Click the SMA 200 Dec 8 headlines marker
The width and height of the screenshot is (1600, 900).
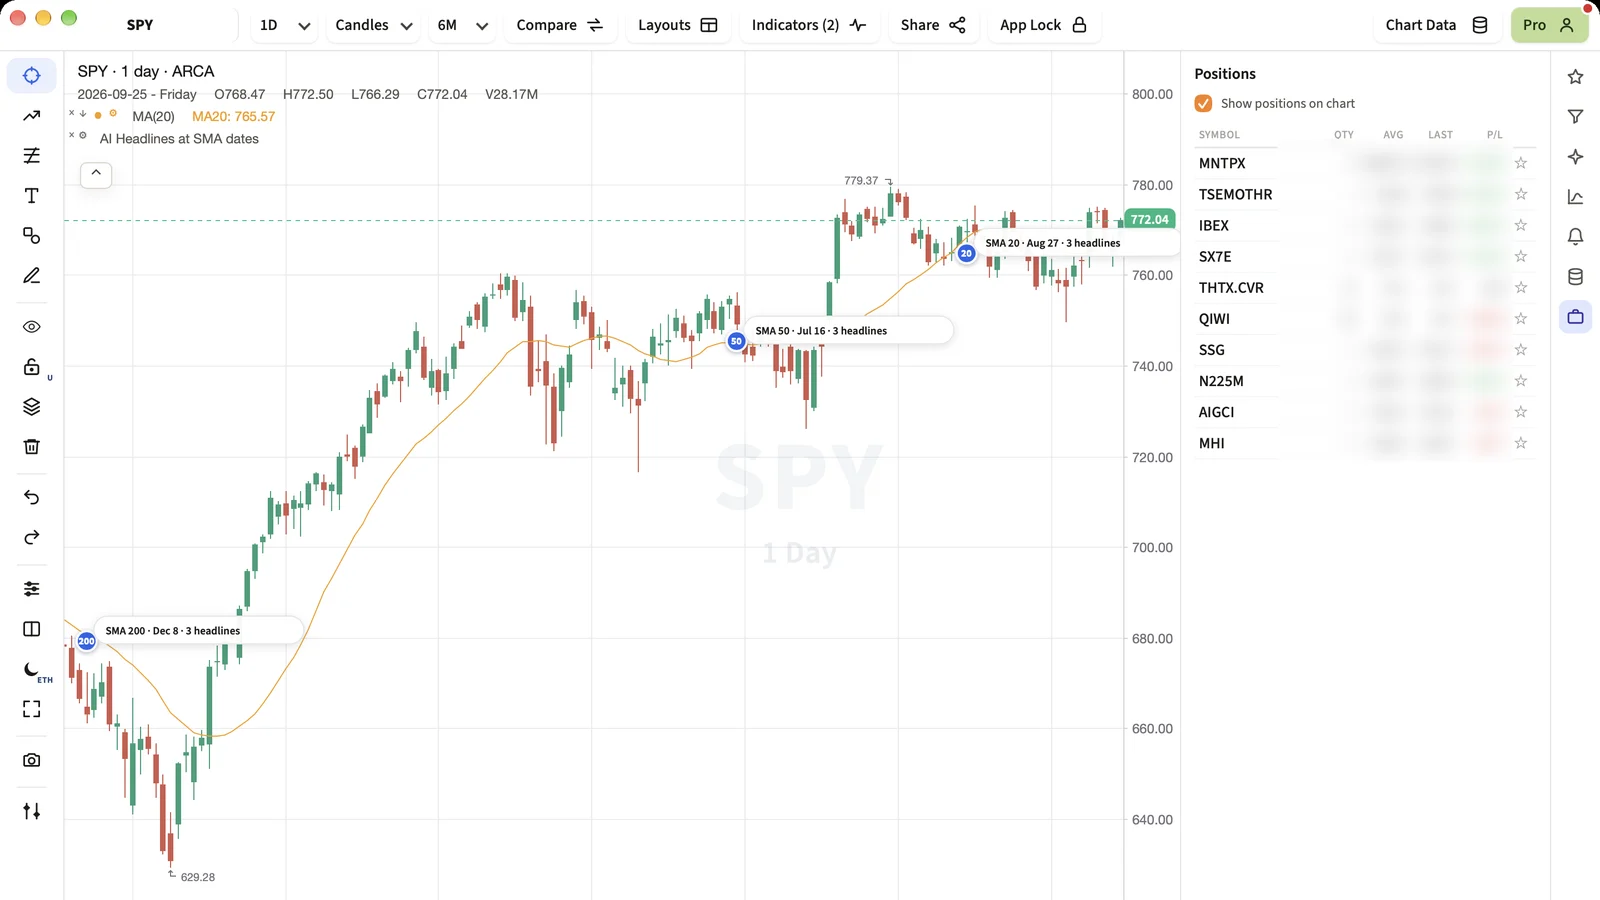pyautogui.click(x=87, y=641)
